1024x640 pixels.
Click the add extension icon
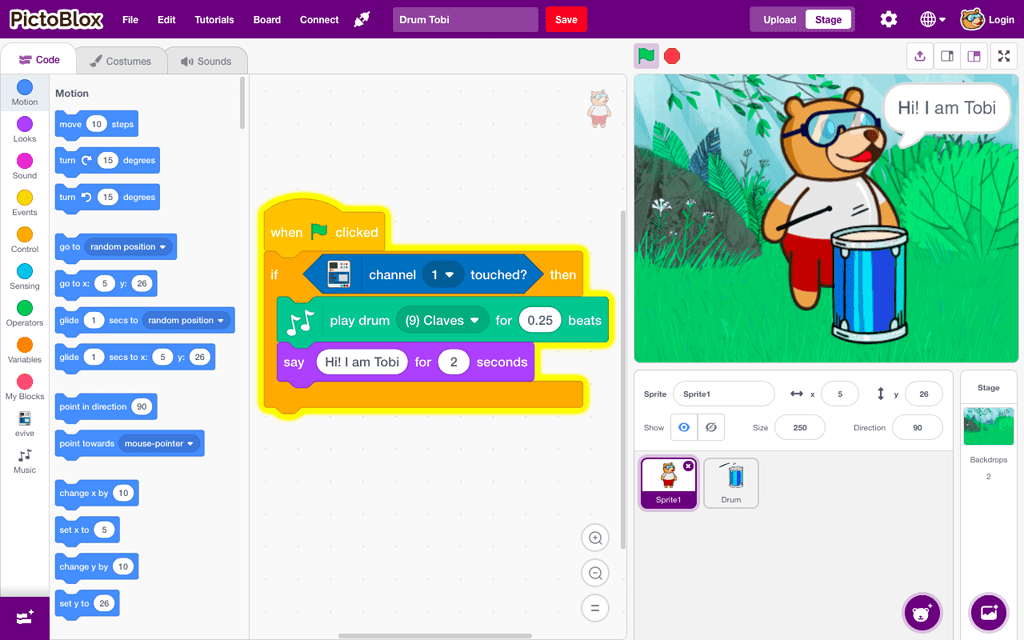pos(25,618)
